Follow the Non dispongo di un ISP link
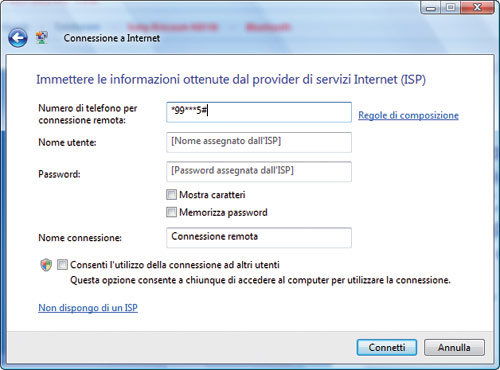The image size is (500, 370). (x=88, y=308)
